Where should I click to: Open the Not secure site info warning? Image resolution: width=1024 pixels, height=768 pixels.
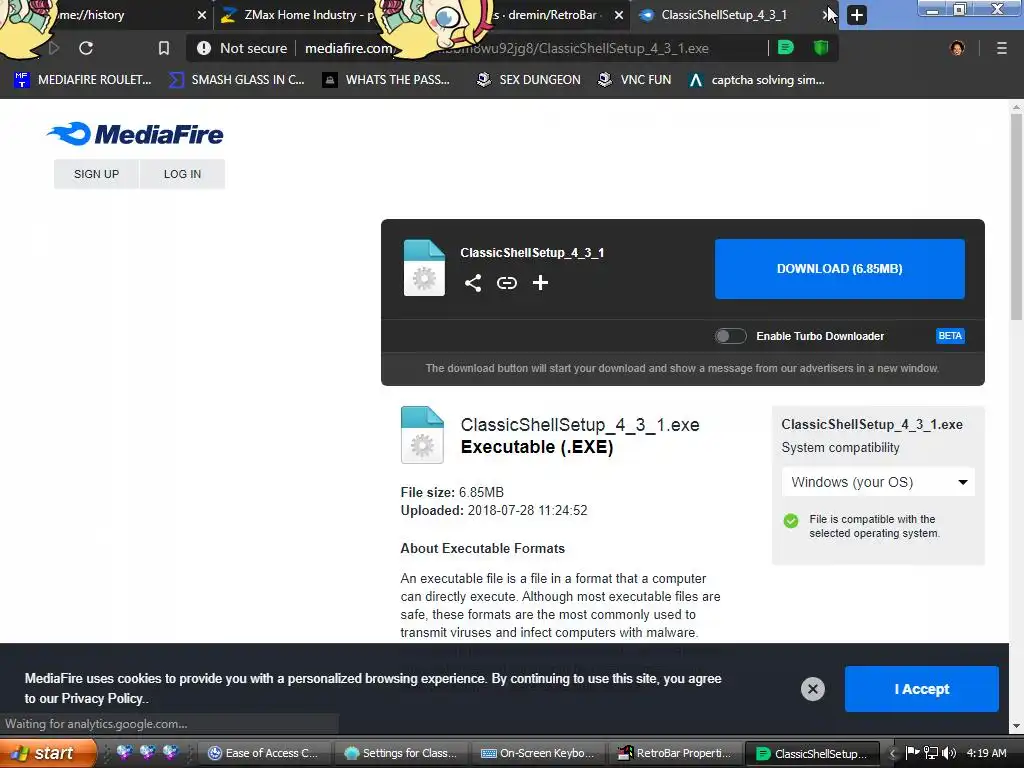tap(242, 48)
